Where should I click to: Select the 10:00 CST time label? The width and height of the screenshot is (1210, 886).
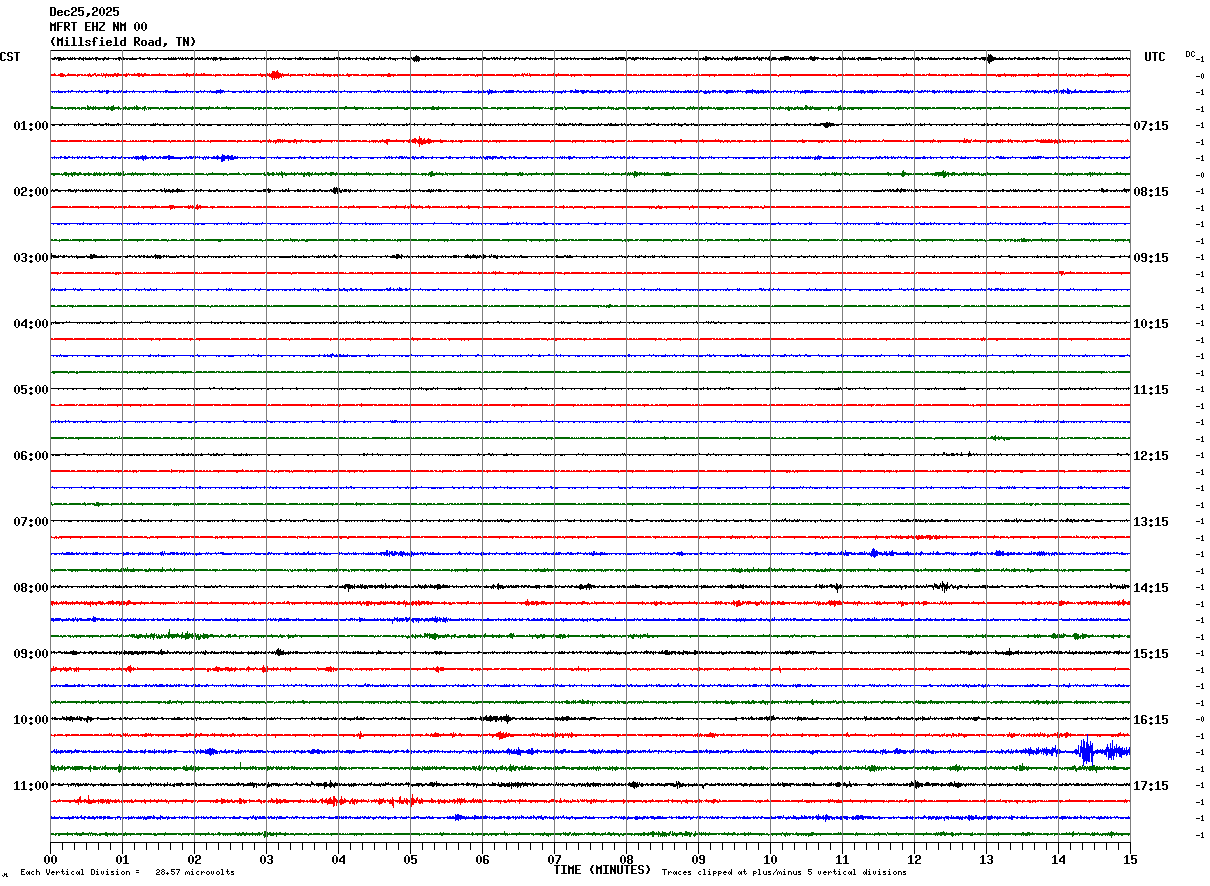31,720
